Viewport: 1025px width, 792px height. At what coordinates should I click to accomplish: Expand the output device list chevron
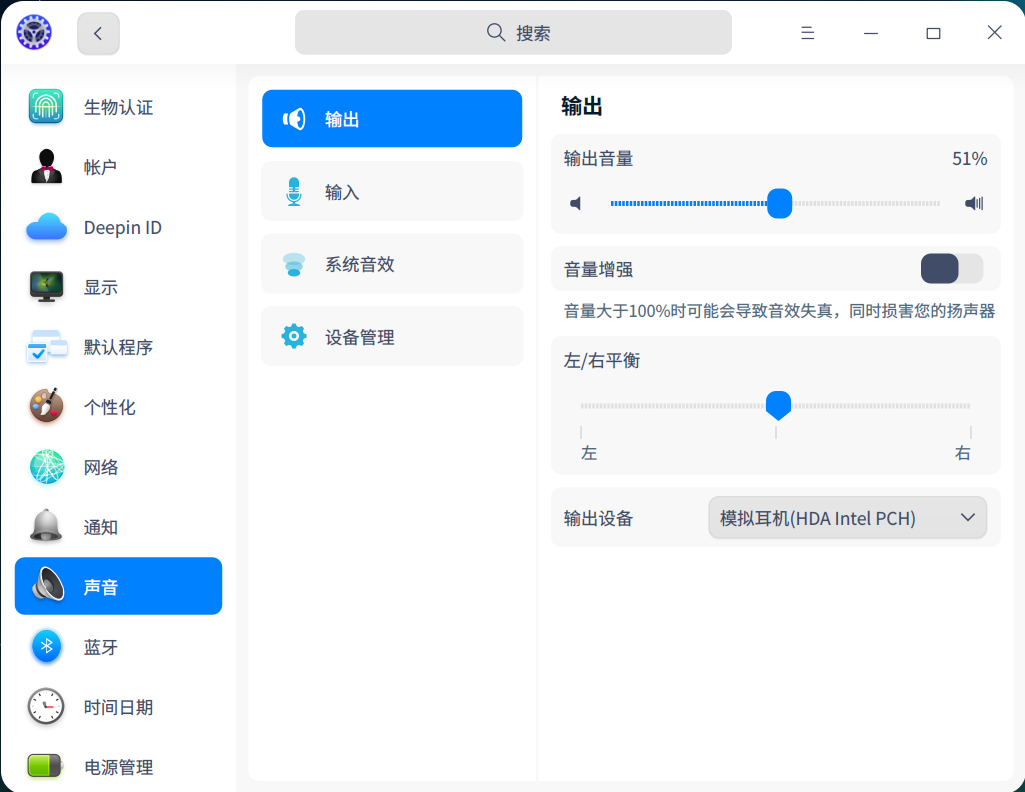coord(966,517)
